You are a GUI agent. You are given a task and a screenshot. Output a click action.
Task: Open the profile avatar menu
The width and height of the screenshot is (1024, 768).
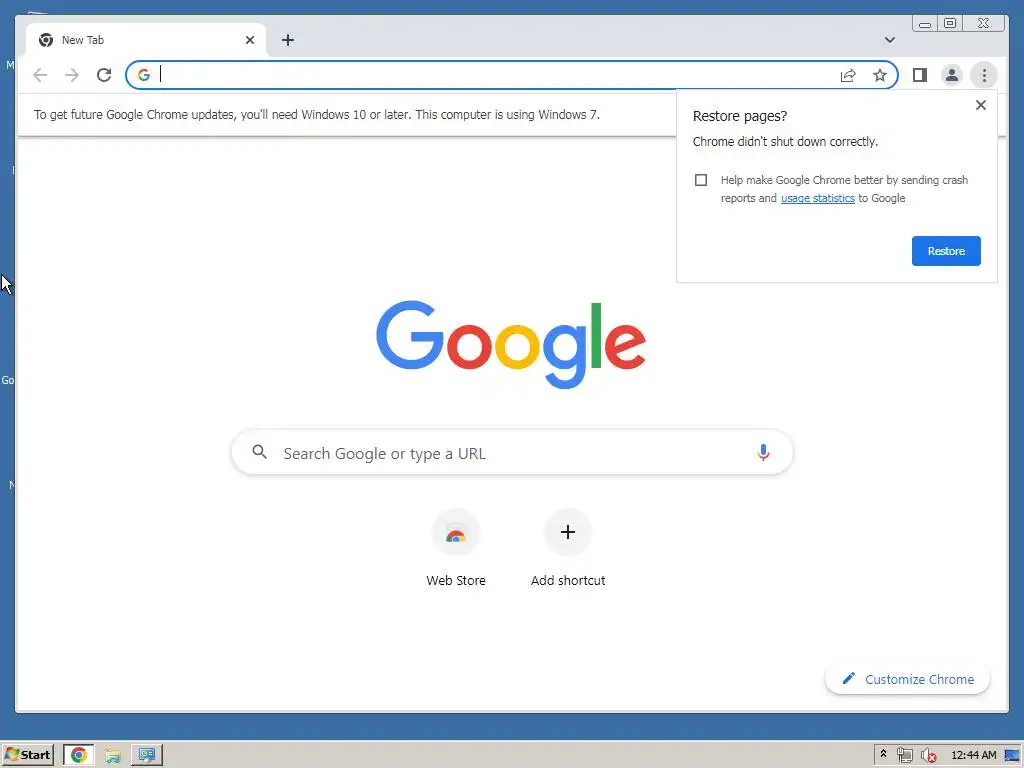coord(952,75)
